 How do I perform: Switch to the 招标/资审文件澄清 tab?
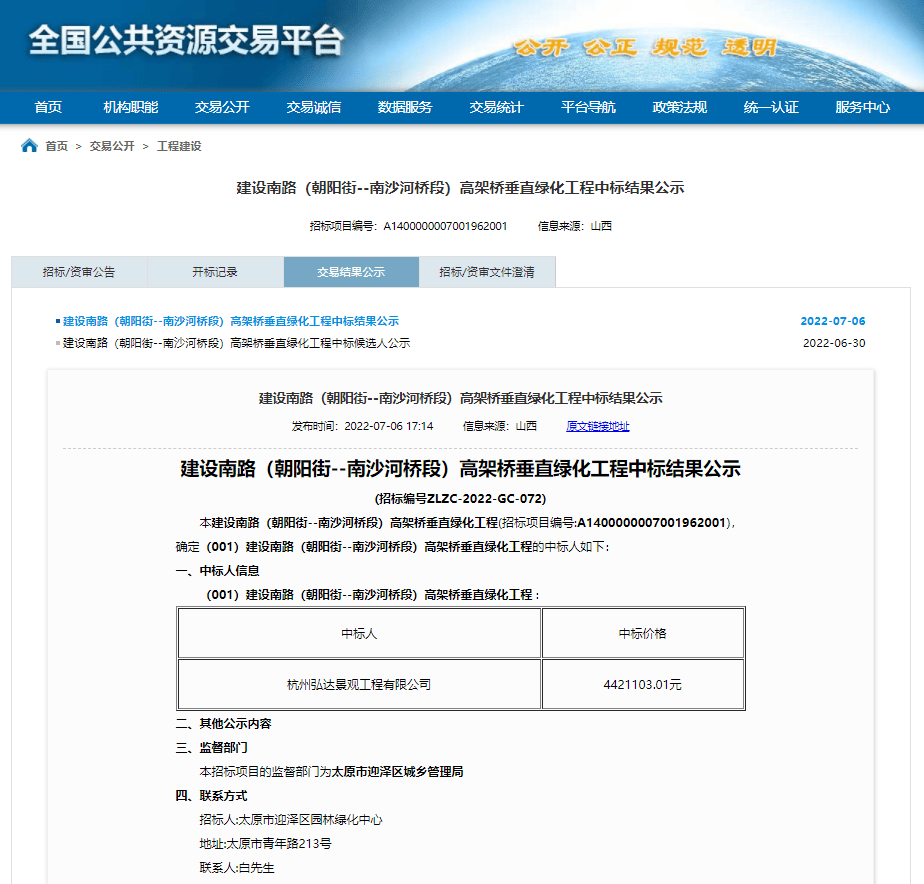tap(487, 272)
